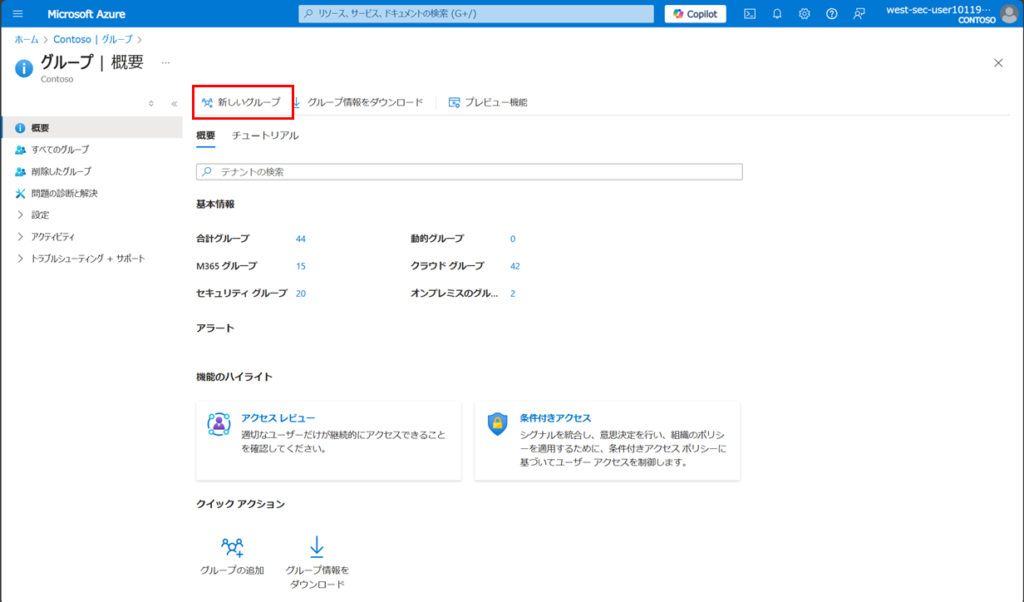The width and height of the screenshot is (1024, 602).
Task: Select 概要 in the left menu
Action: click(x=92, y=128)
